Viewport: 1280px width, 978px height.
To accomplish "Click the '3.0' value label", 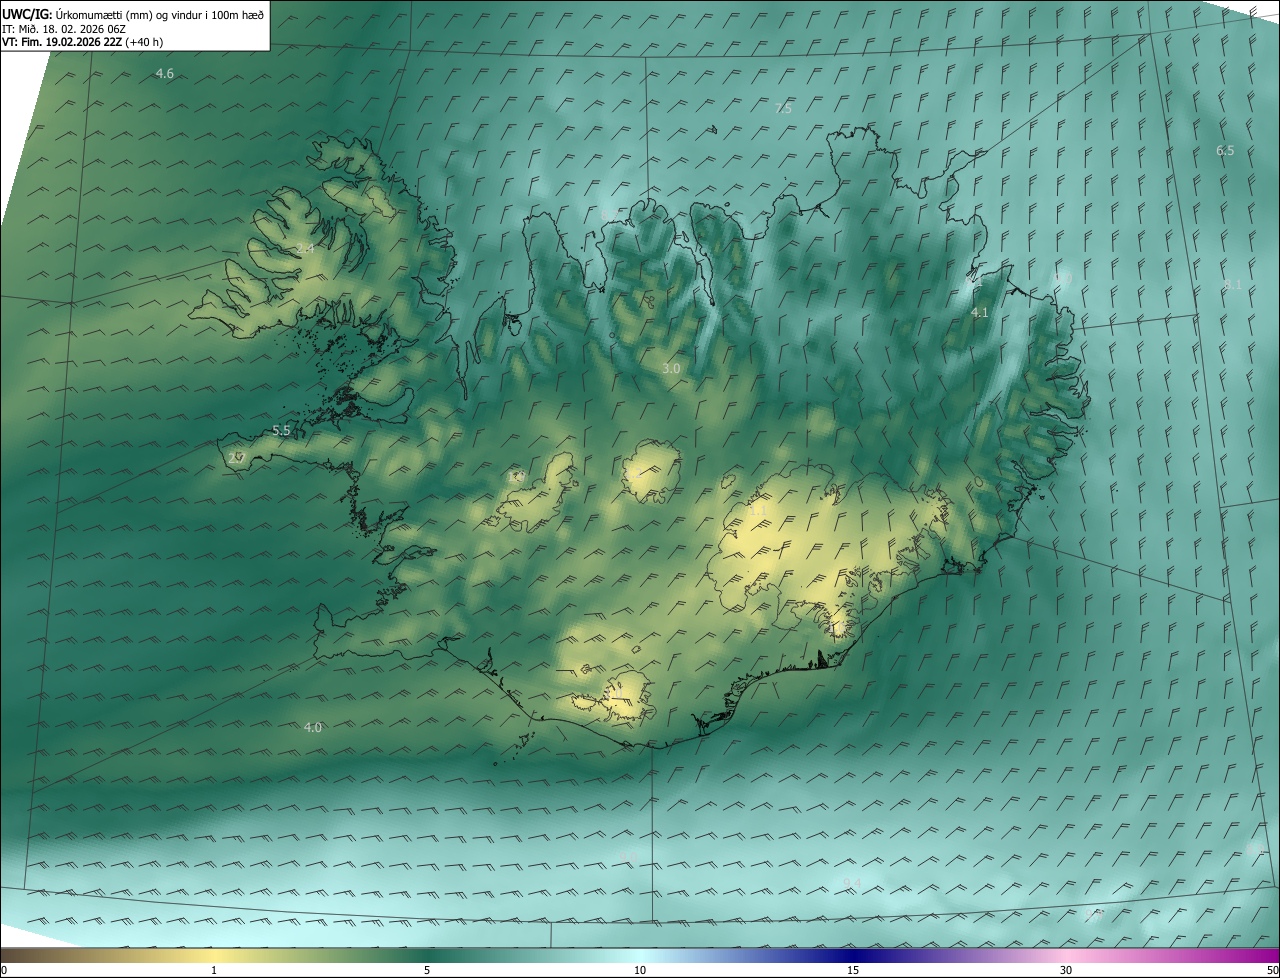I will point(671,369).
